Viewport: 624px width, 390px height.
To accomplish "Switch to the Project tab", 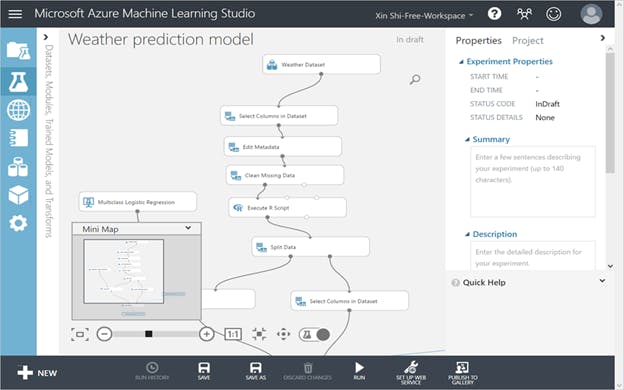I will click(528, 41).
